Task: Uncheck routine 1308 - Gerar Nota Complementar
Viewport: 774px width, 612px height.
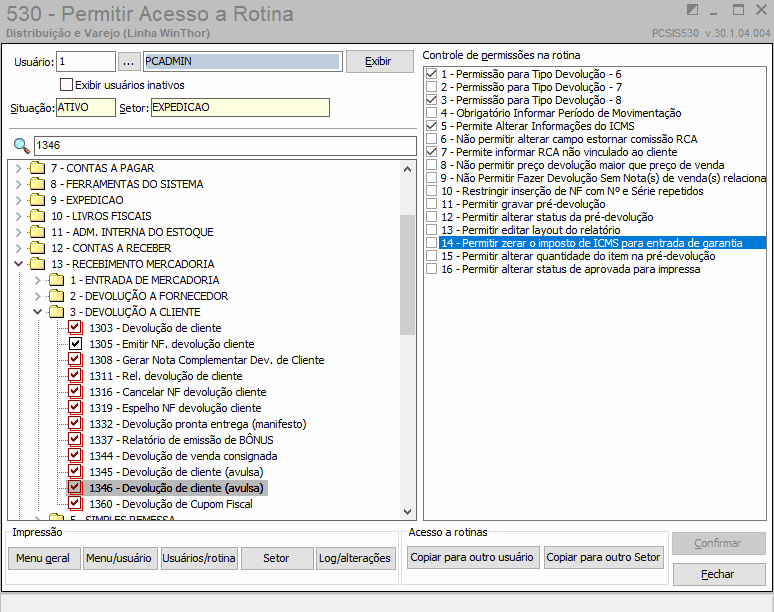Action: pyautogui.click(x=75, y=360)
